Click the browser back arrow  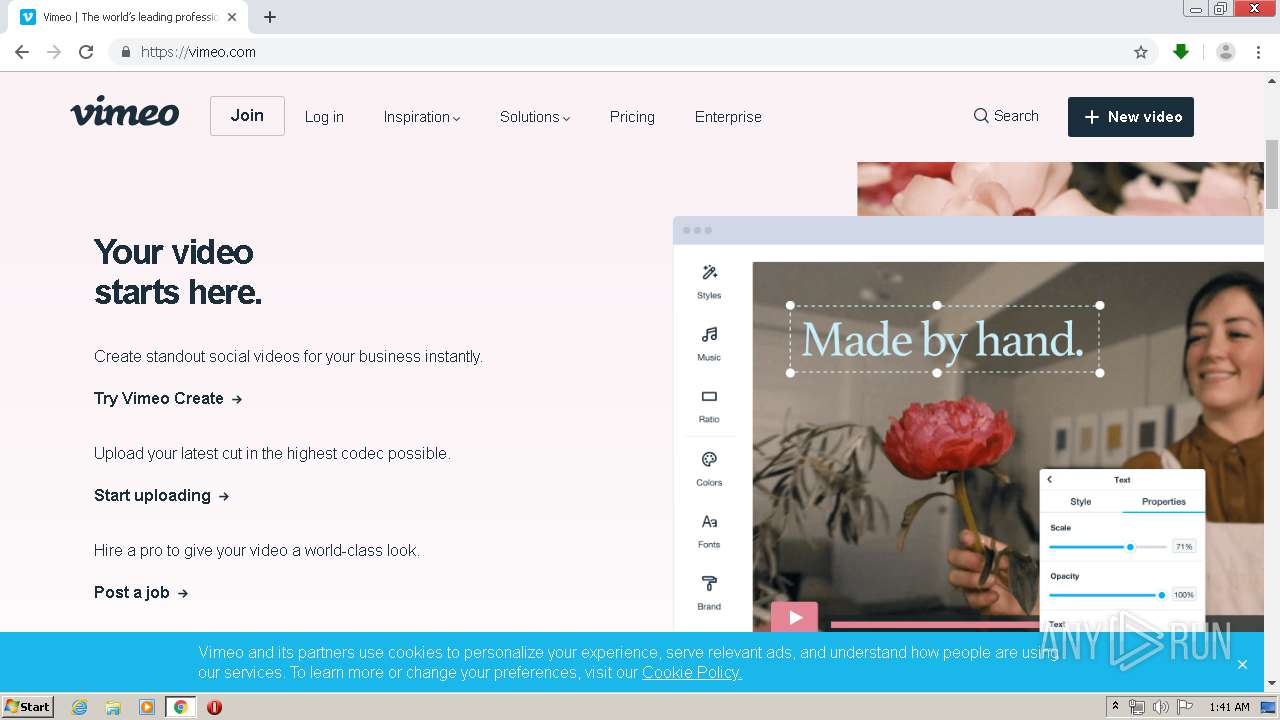[x=22, y=52]
